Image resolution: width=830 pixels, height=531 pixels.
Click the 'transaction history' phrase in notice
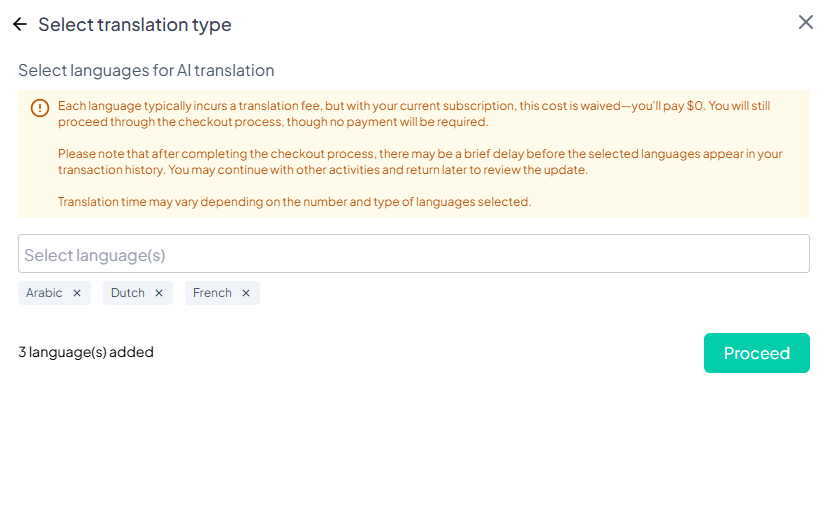[x=111, y=170]
